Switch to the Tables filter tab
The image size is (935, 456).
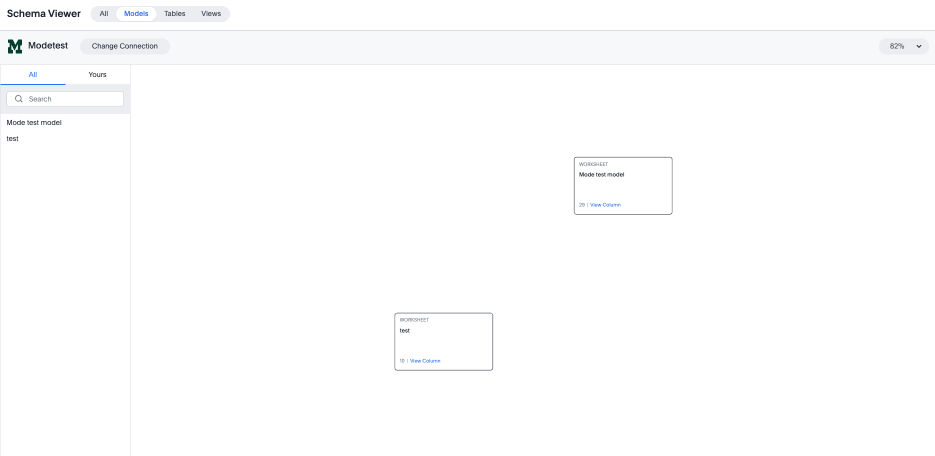[x=175, y=14]
